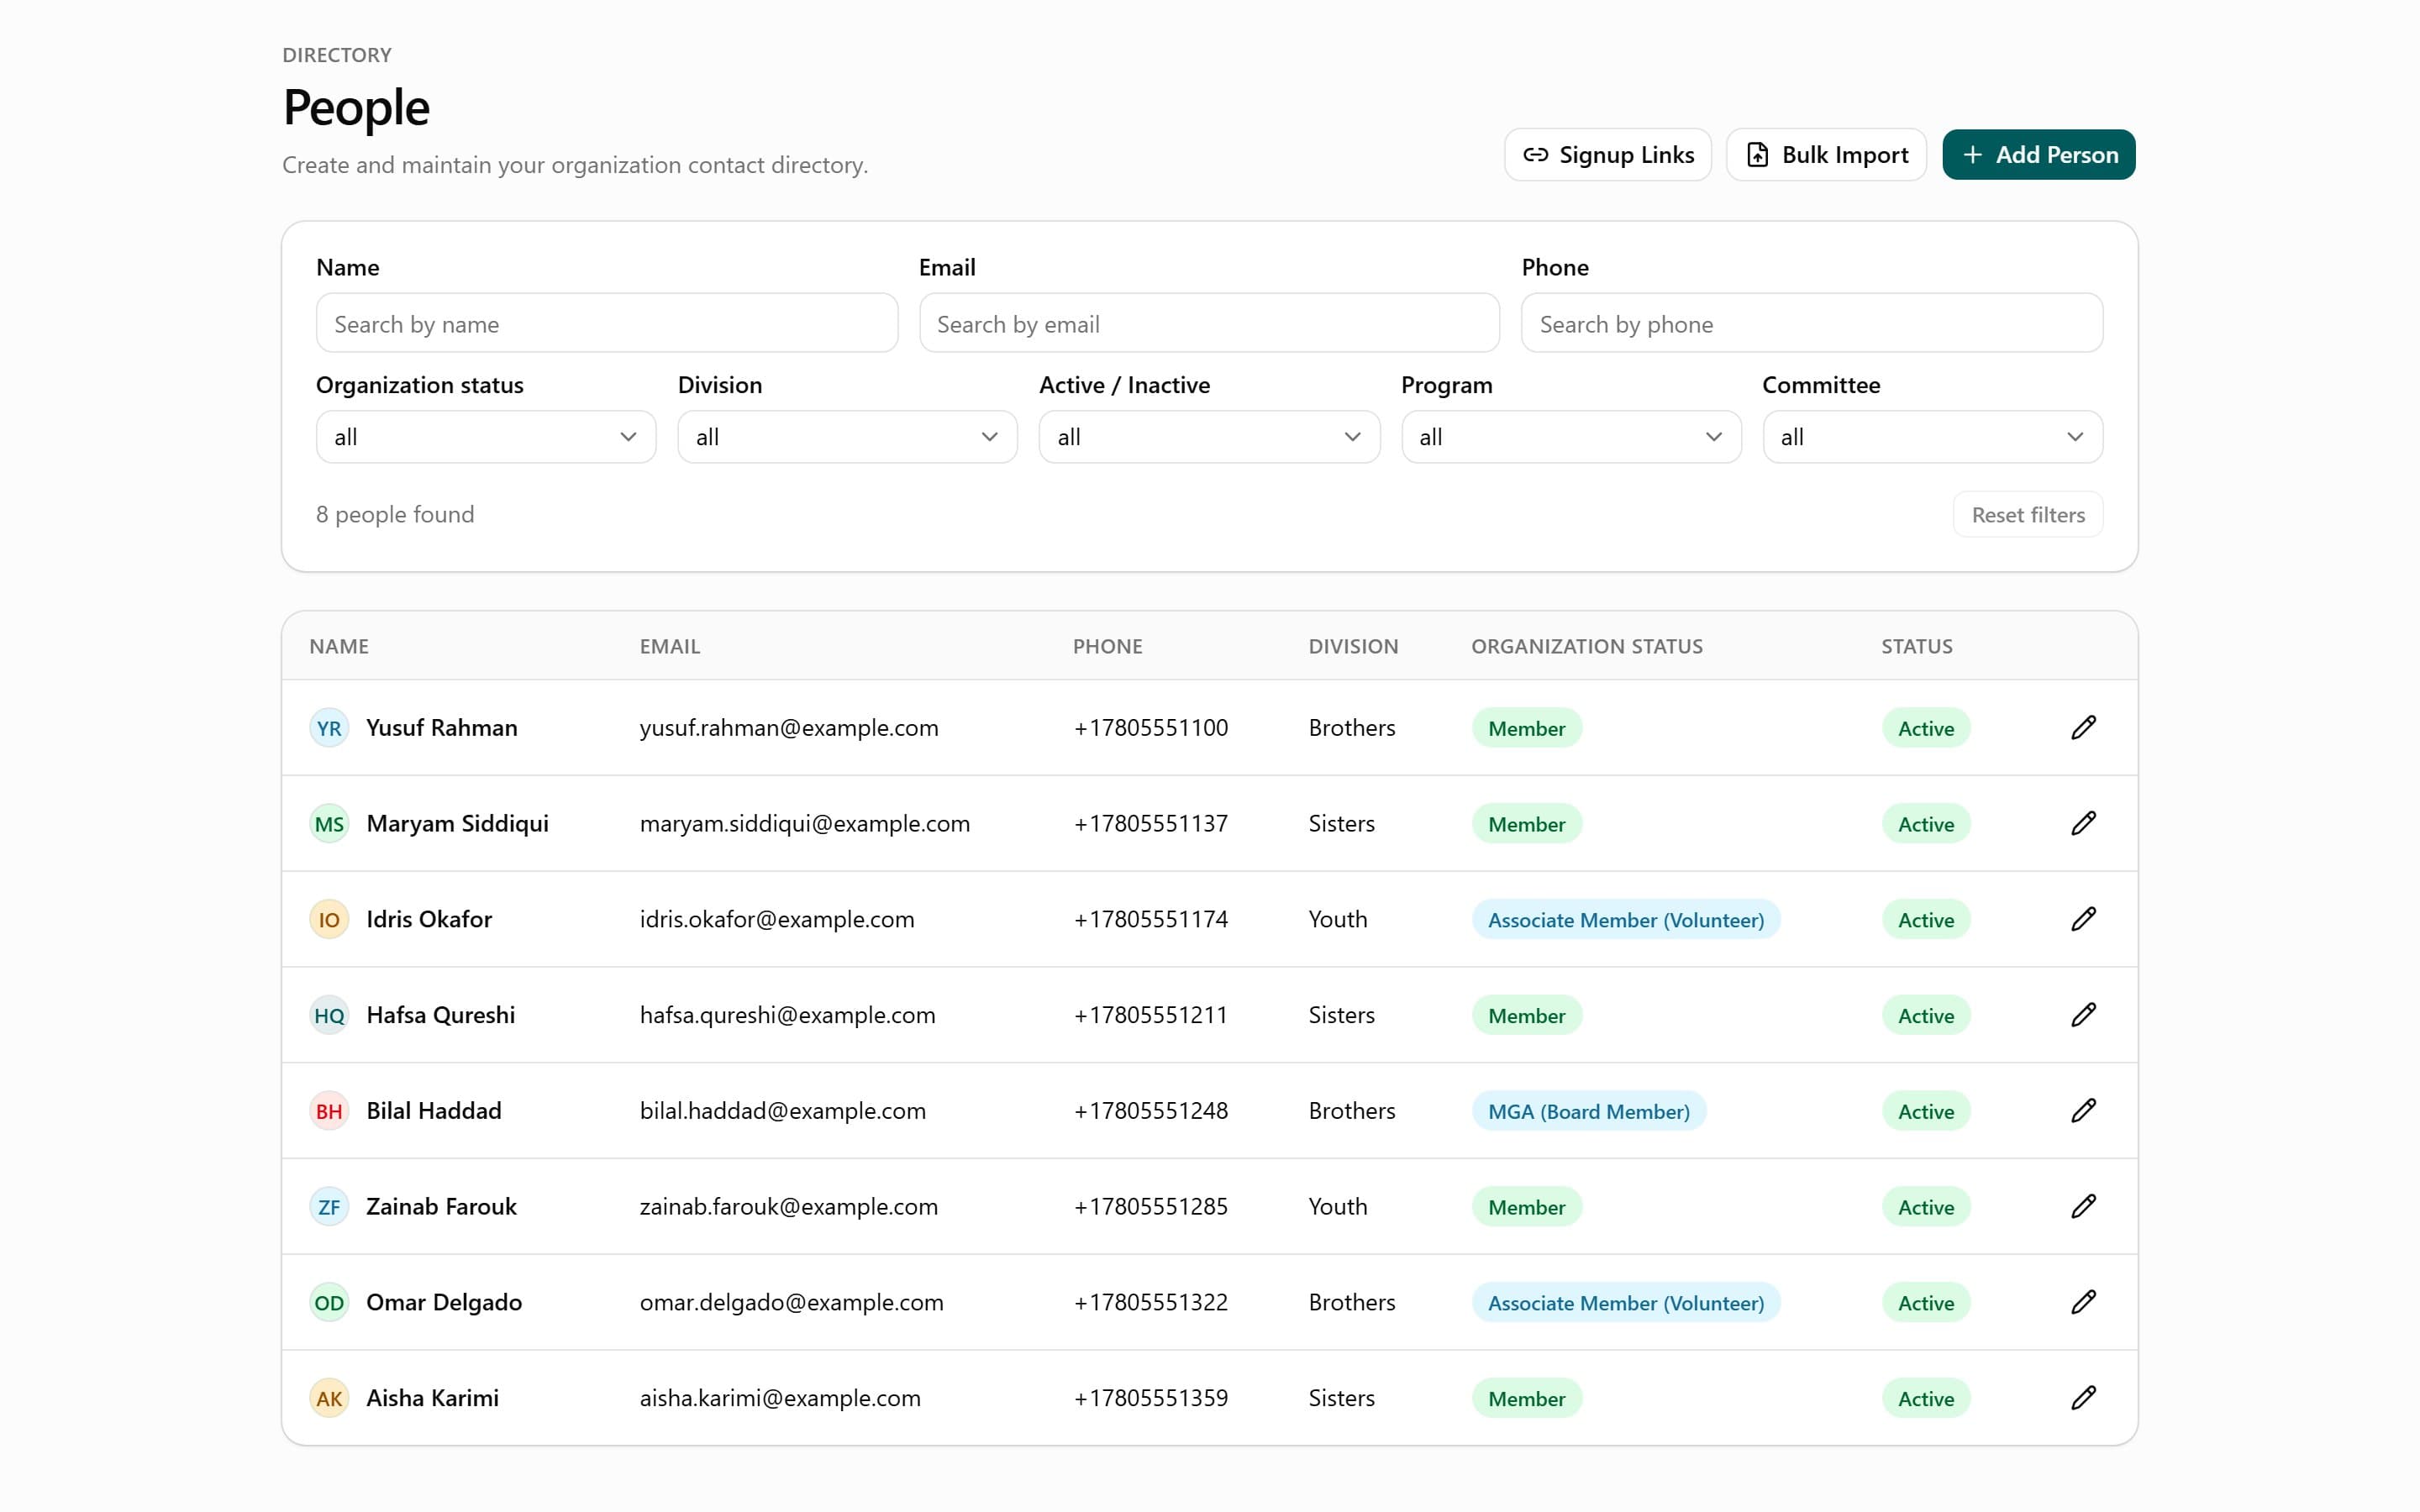Click the IO avatar of Idris Okafor
The width and height of the screenshot is (2420, 1512).
329,919
